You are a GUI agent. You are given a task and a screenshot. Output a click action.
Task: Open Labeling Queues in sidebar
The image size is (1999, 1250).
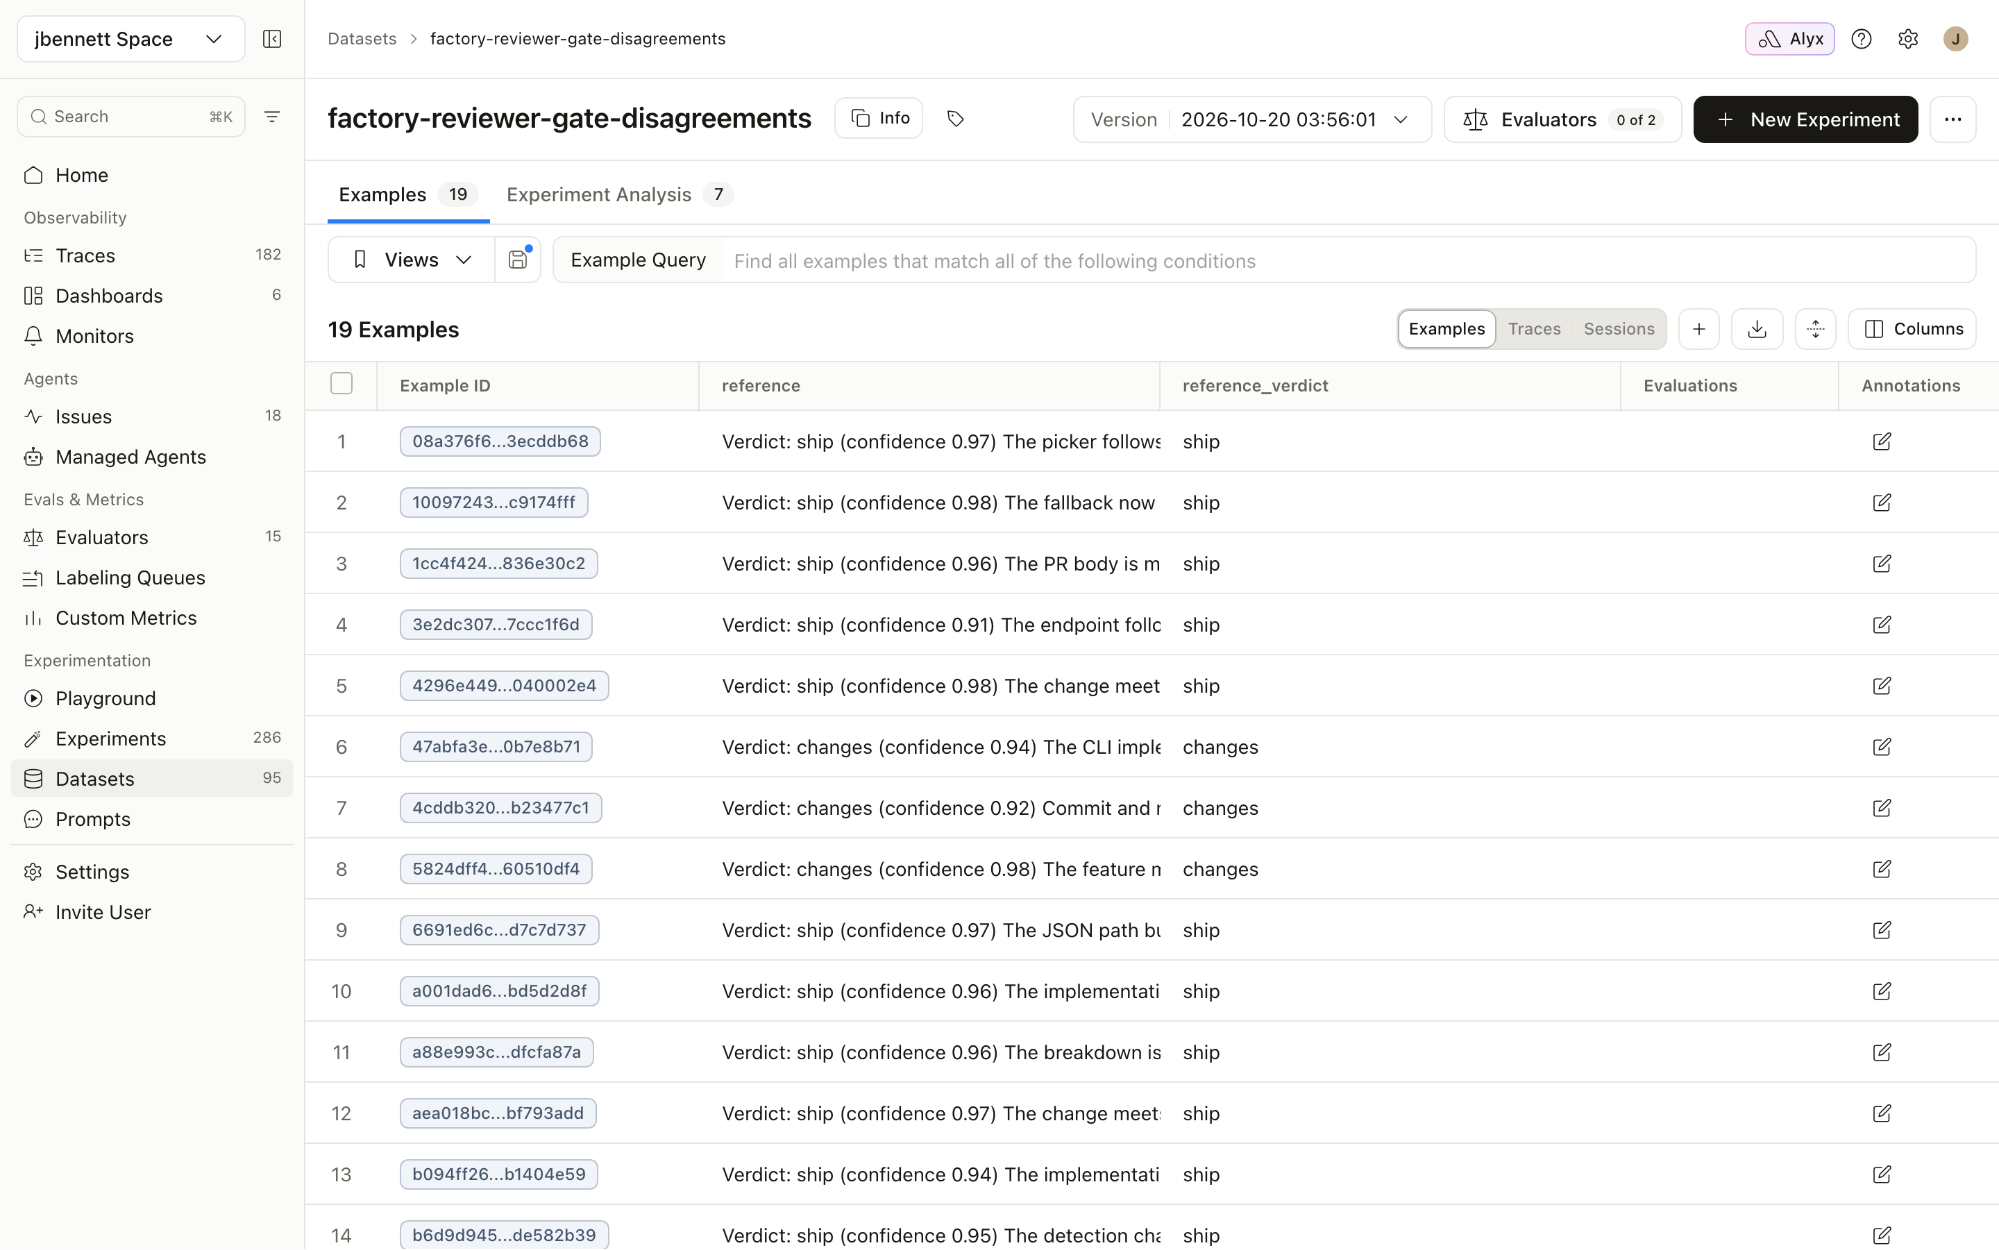pyautogui.click(x=152, y=578)
